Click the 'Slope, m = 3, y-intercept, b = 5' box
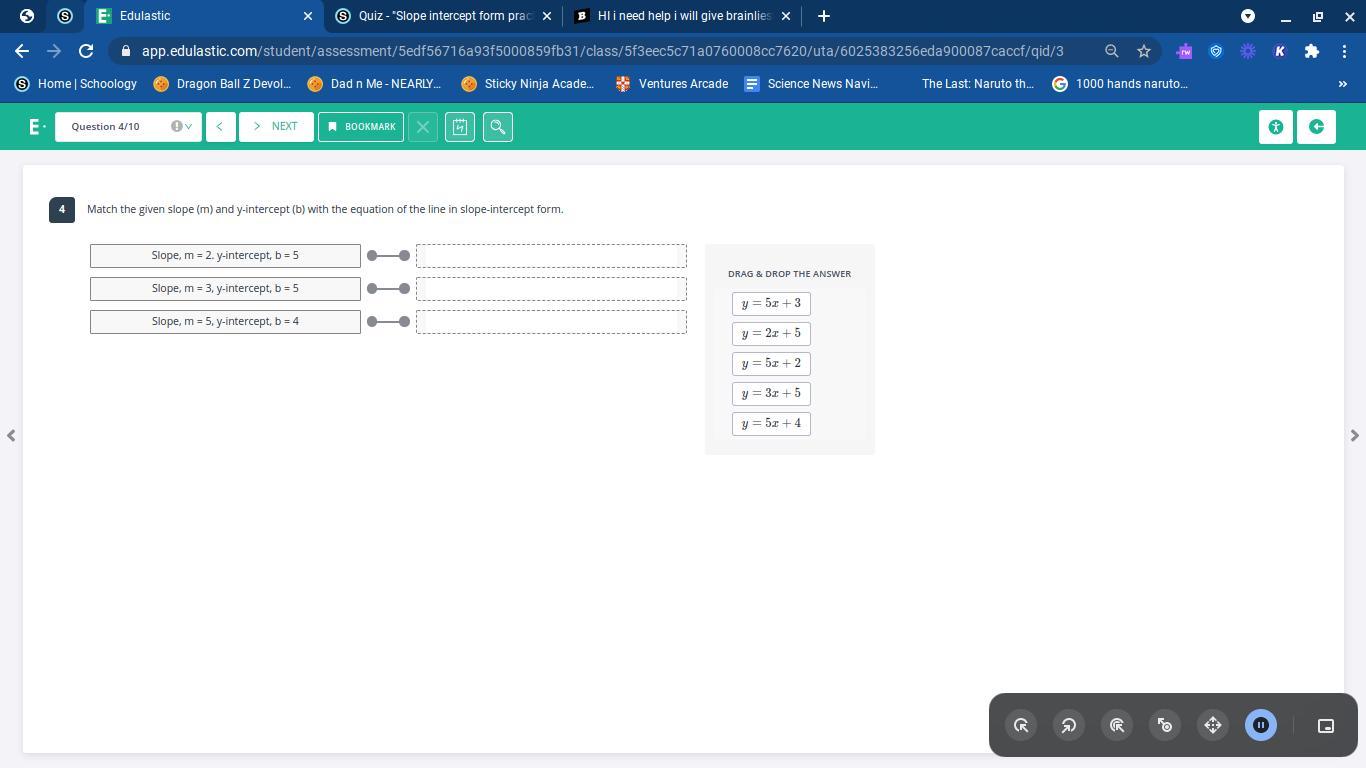Image resolution: width=1366 pixels, height=768 pixels. [x=225, y=289]
